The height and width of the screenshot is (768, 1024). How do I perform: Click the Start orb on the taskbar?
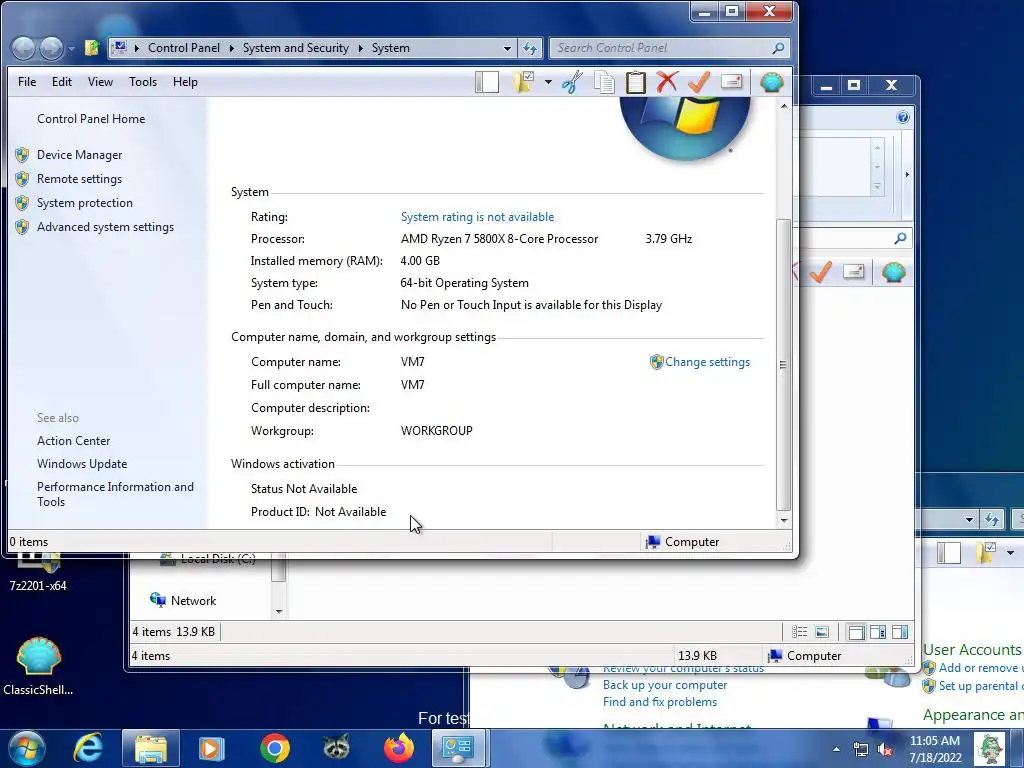27,748
